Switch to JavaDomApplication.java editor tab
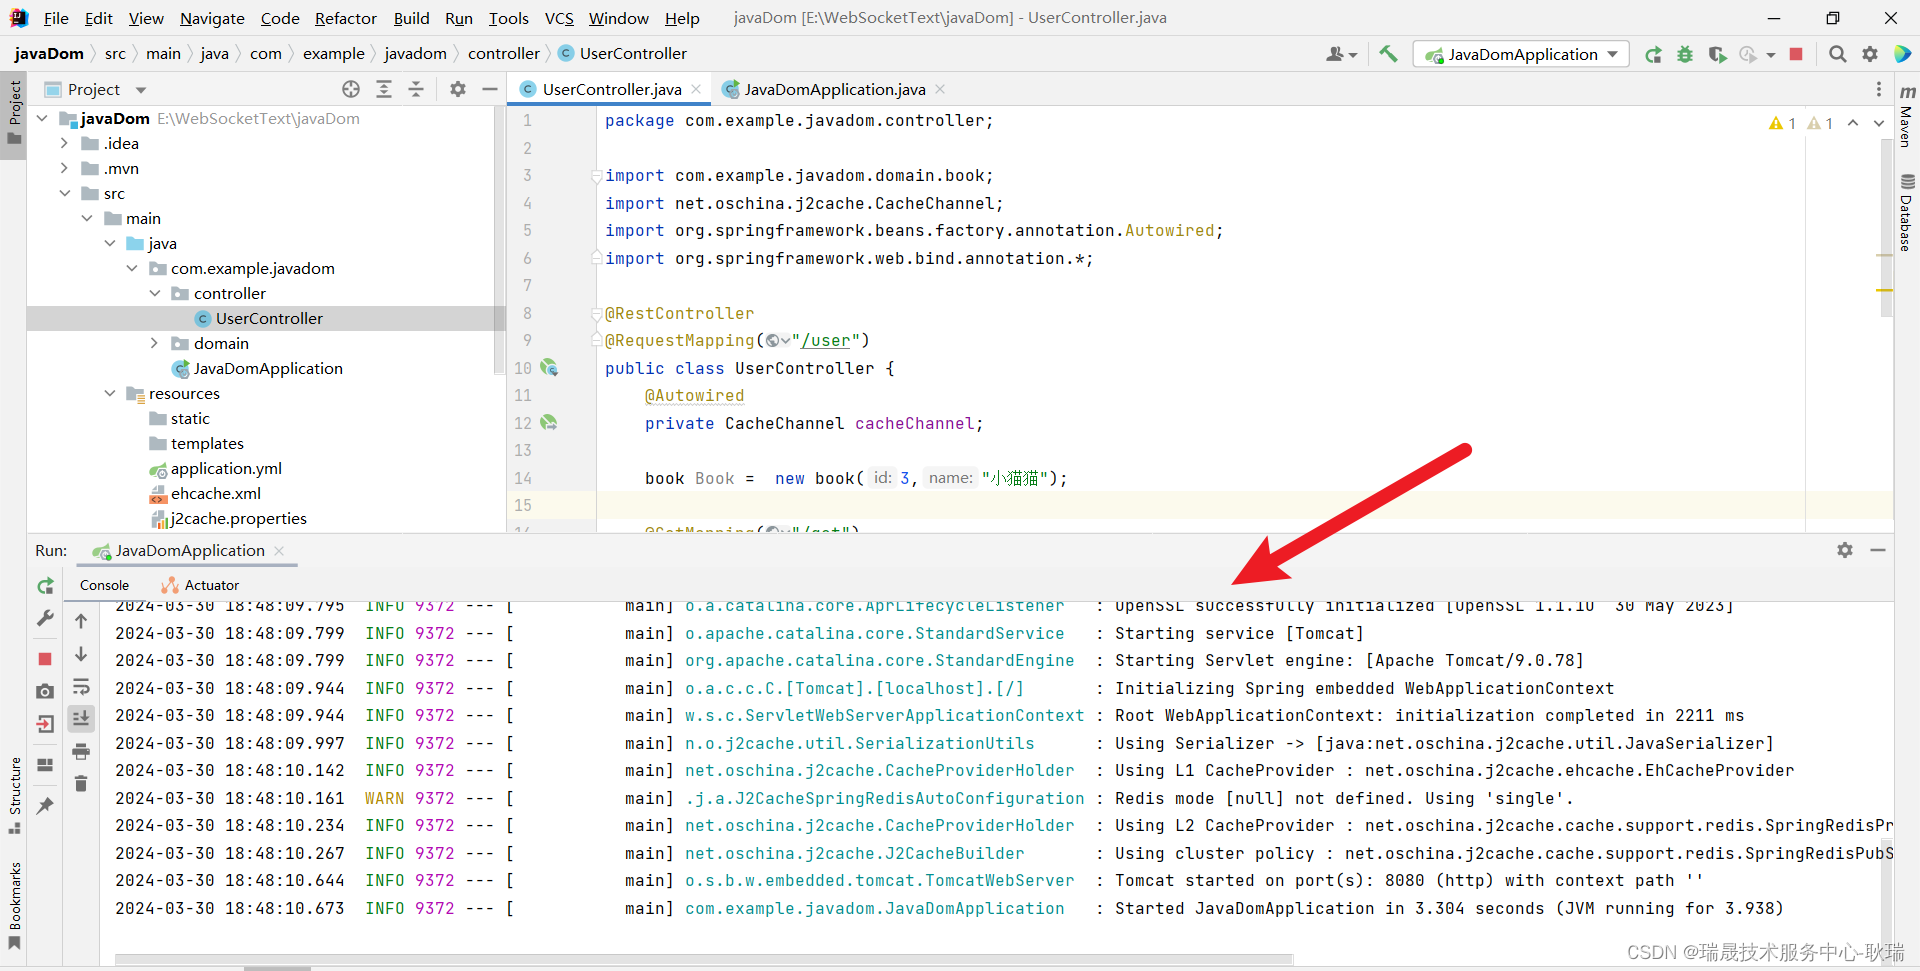 click(x=834, y=89)
